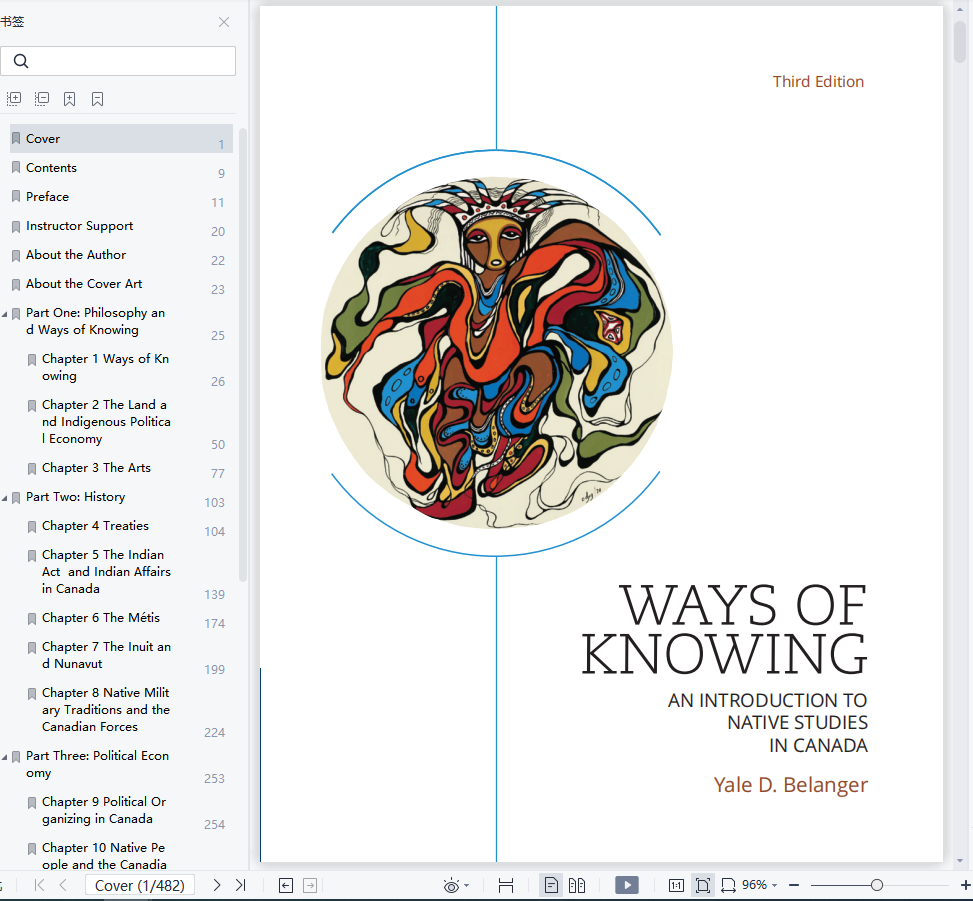
Task: Open Chapter 9 Political Organizing bookmark
Action: (104, 810)
